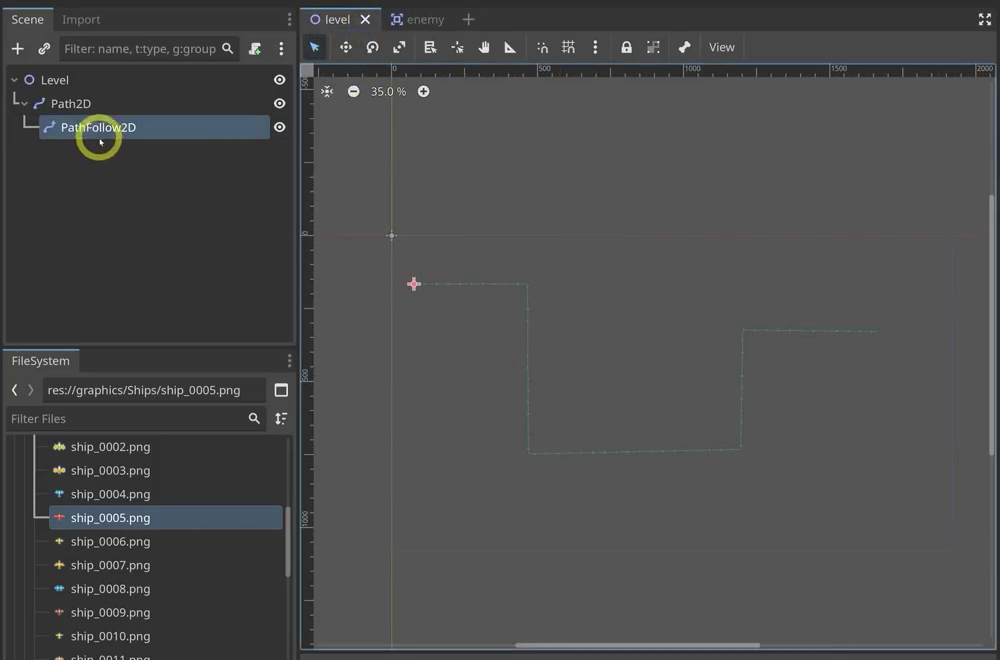The image size is (1000, 660).
Task: Open the viewport View menu
Action: point(722,47)
